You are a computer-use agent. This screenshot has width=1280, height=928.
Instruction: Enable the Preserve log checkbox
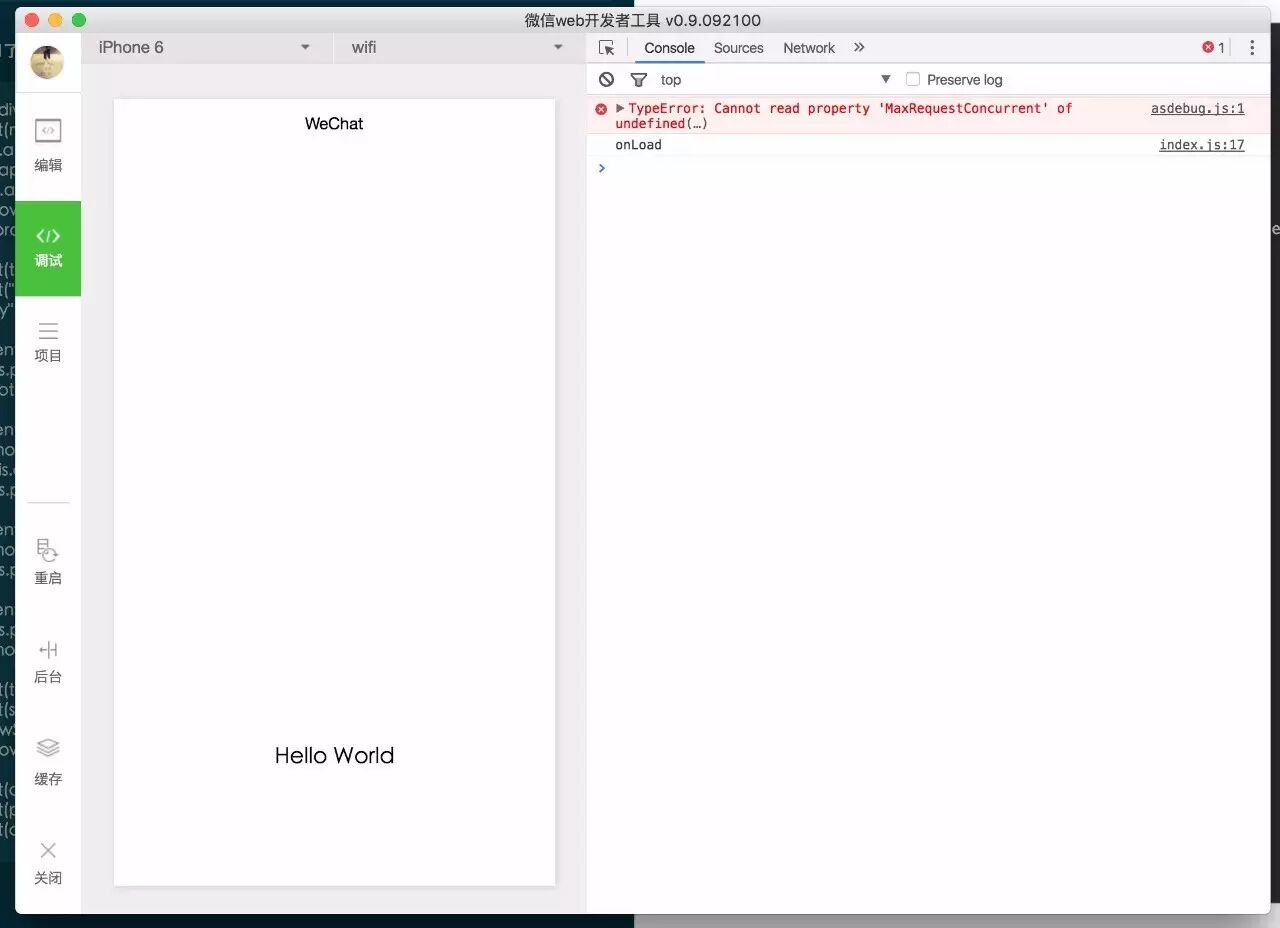[x=912, y=79]
